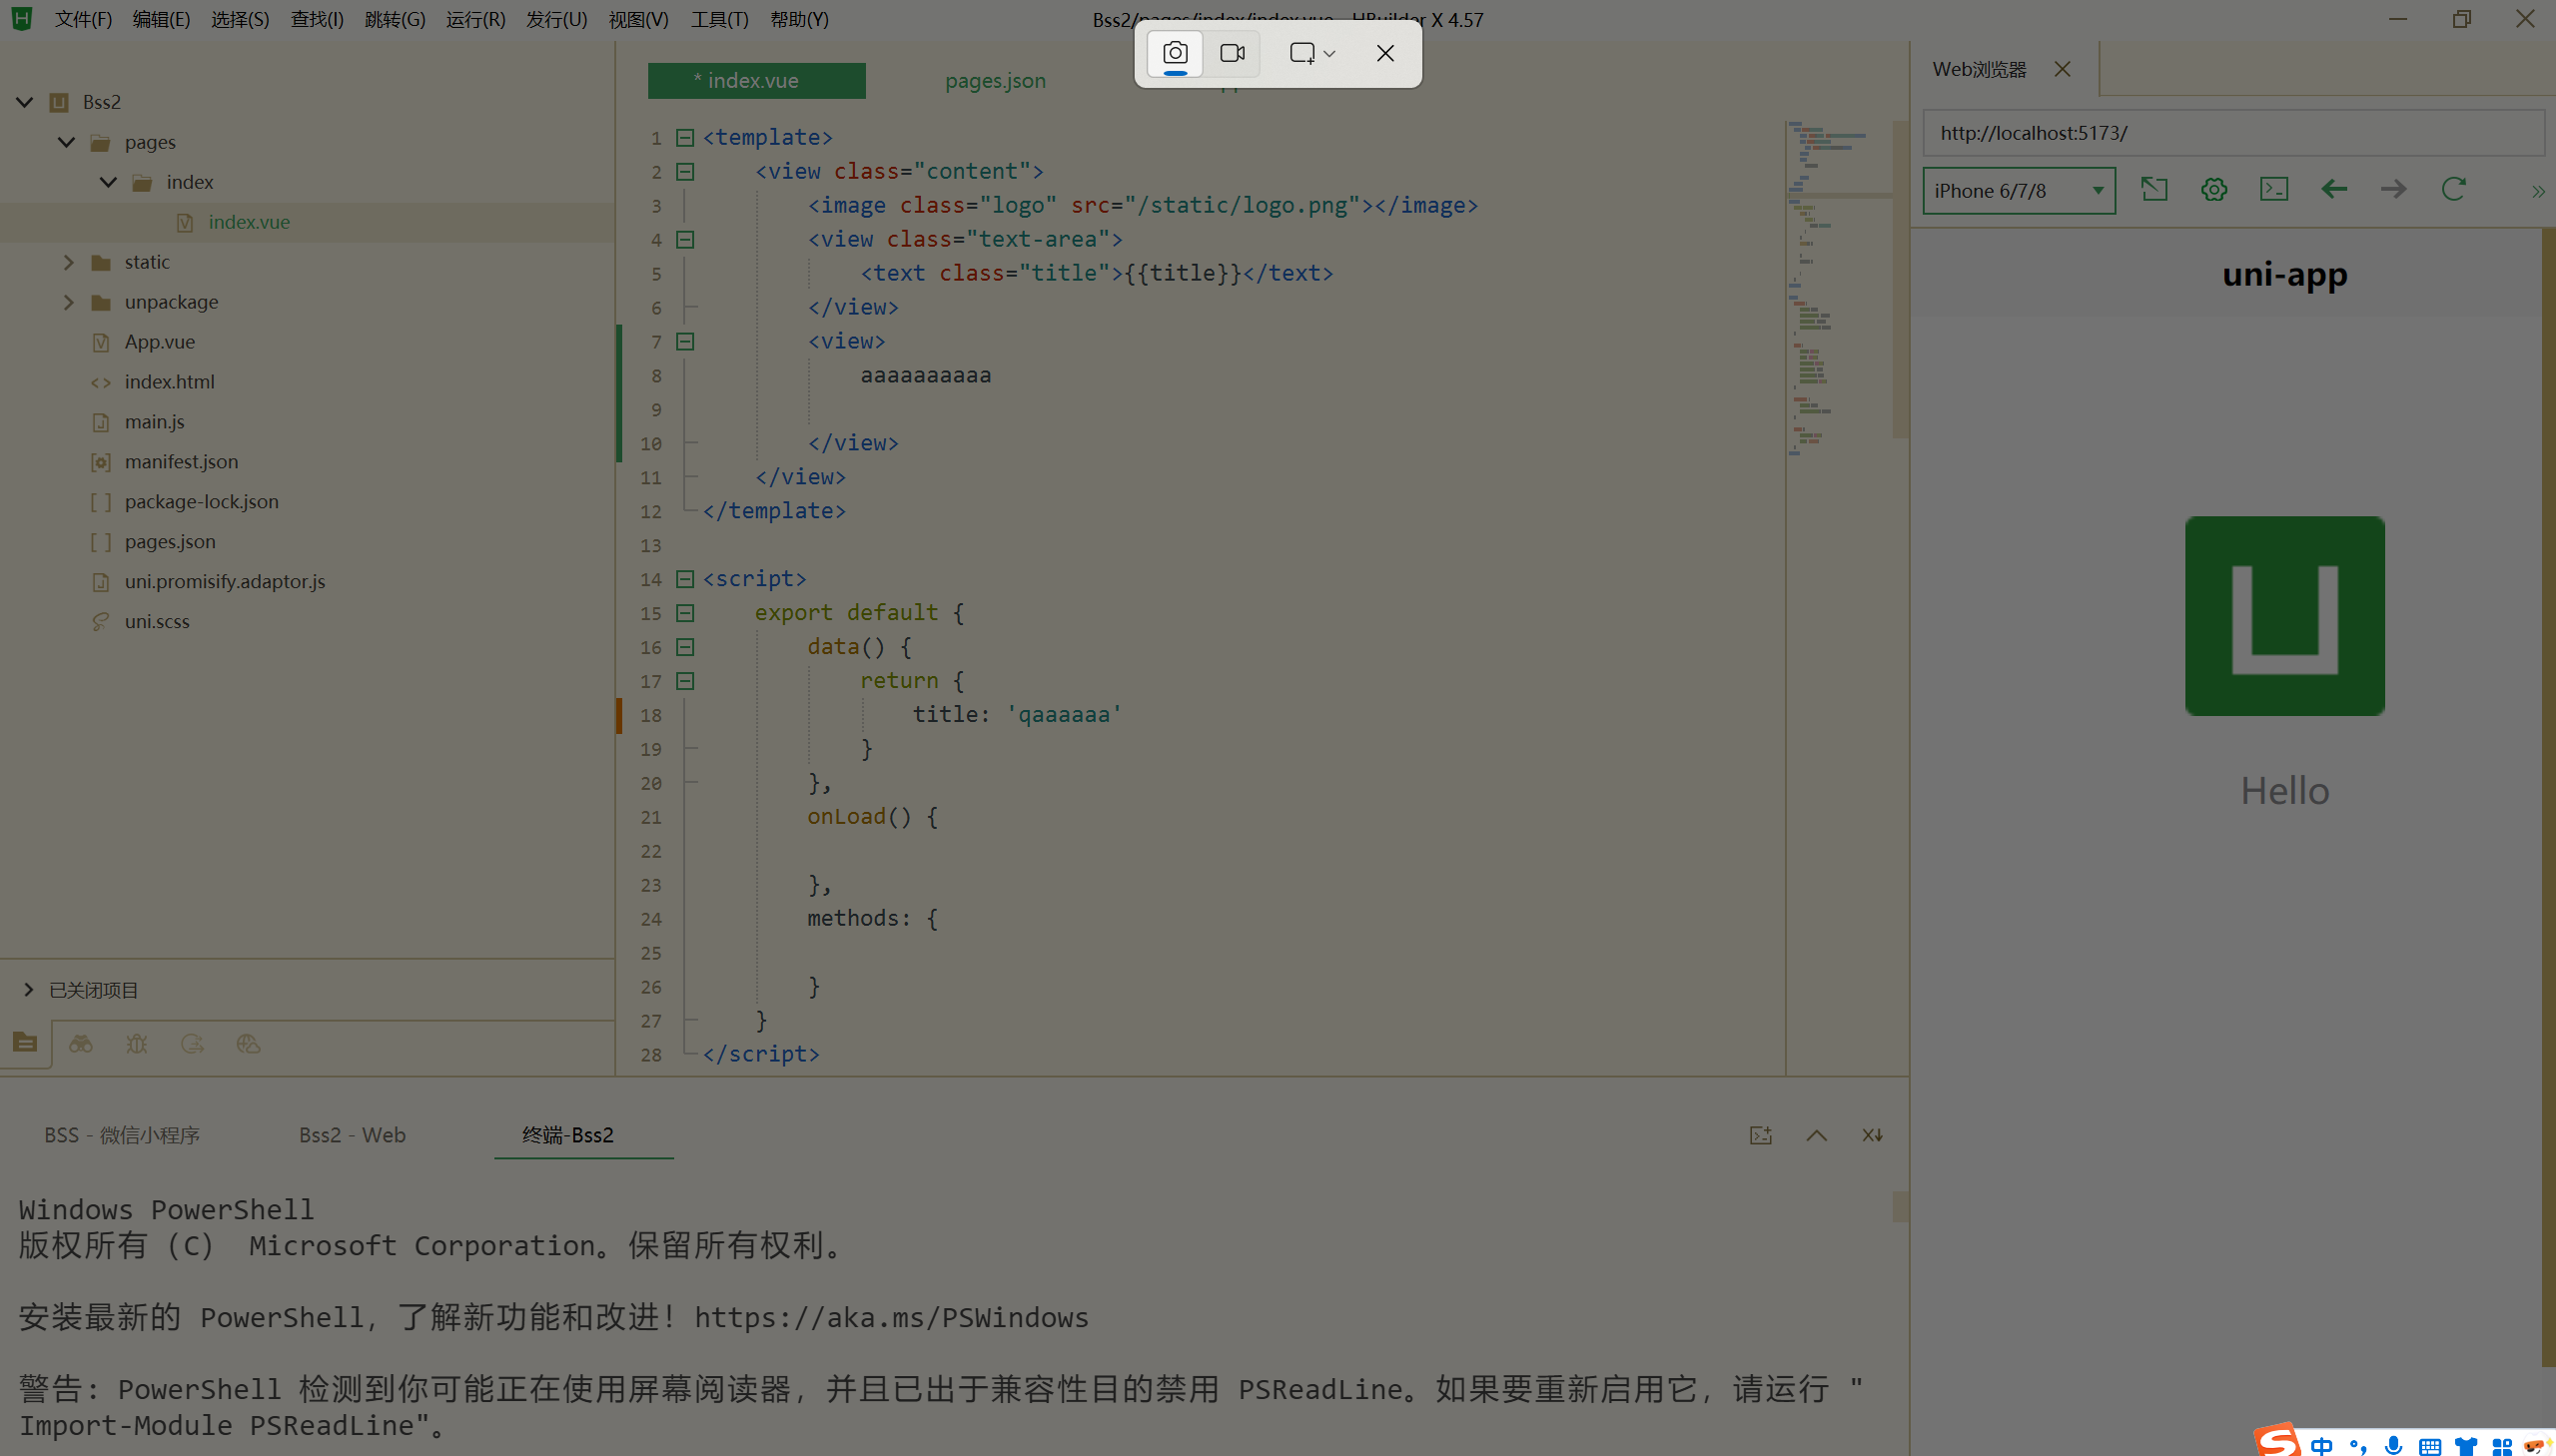The height and width of the screenshot is (1456, 2556).
Task: Open the bug debug panel
Action: pyautogui.click(x=137, y=1043)
